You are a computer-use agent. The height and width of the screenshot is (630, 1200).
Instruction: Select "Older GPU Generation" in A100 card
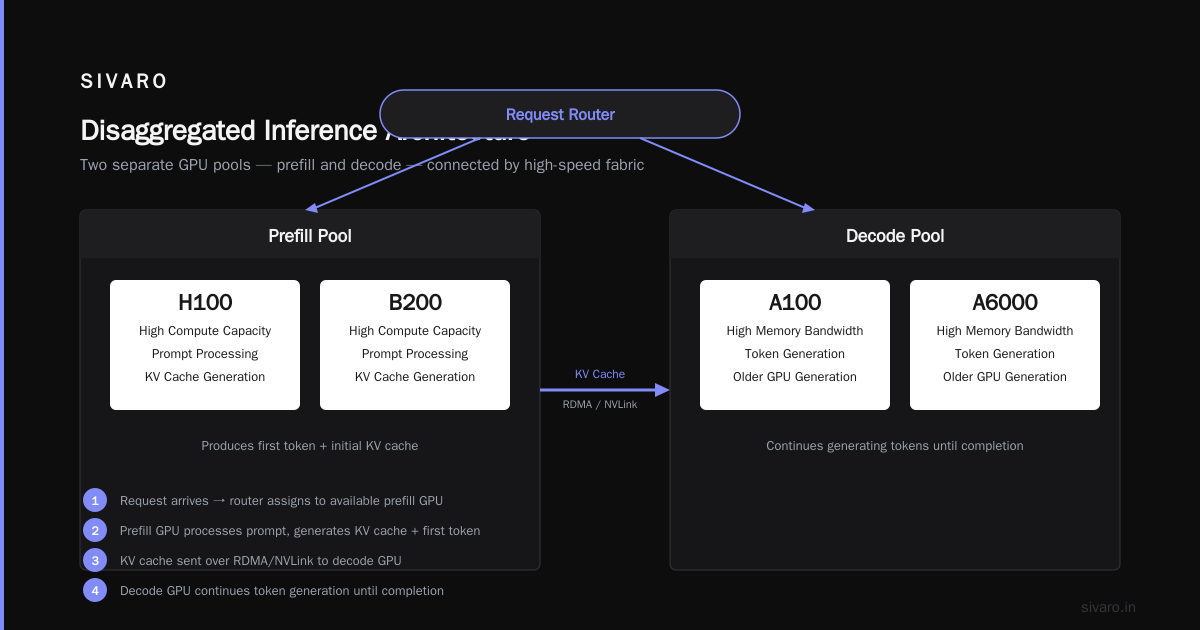(x=795, y=377)
